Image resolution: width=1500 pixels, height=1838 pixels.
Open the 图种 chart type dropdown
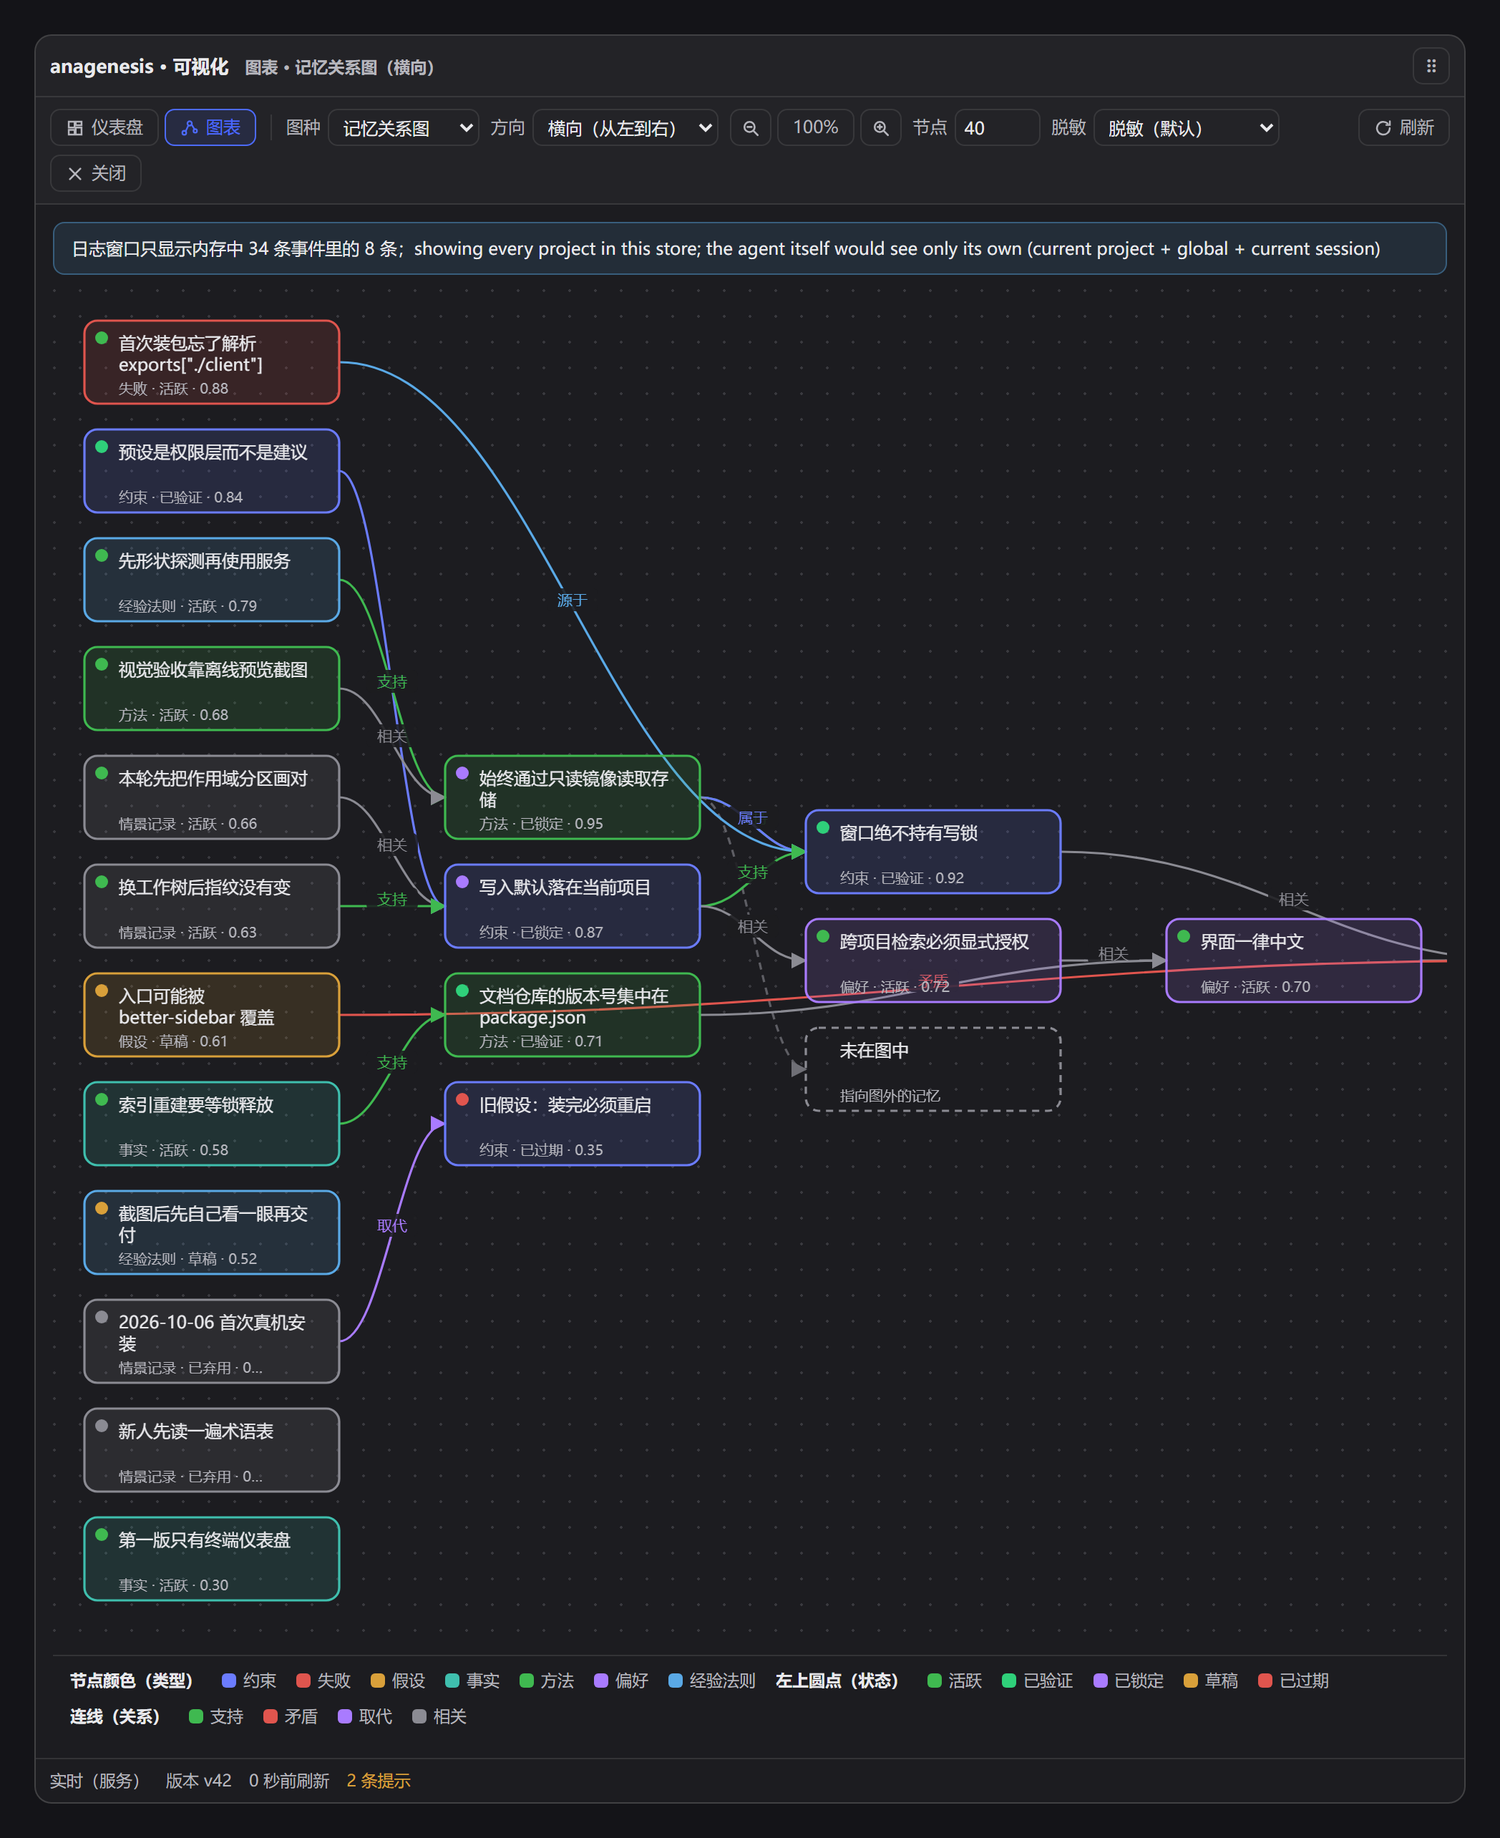click(404, 128)
